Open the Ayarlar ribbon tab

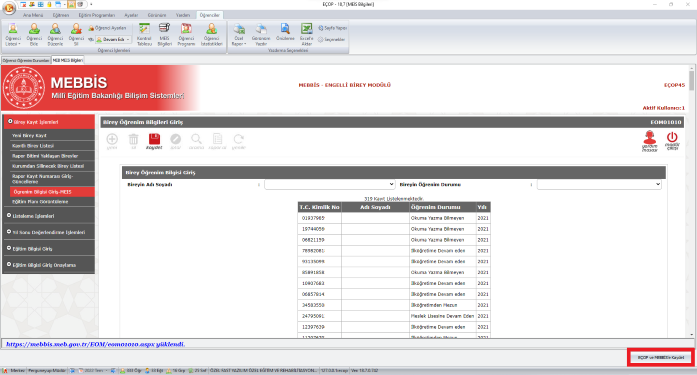click(131, 15)
